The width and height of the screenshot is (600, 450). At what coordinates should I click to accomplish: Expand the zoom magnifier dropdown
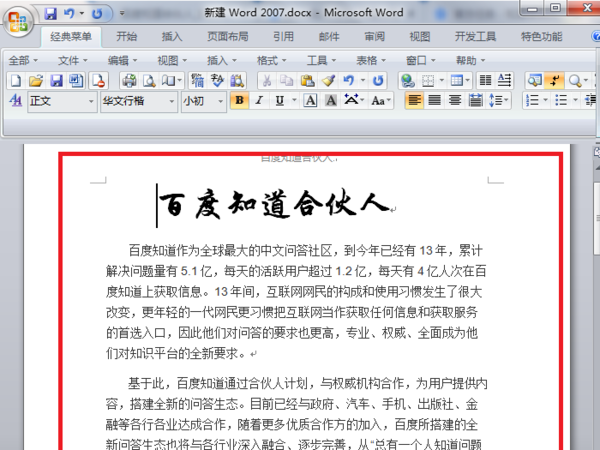[585, 81]
